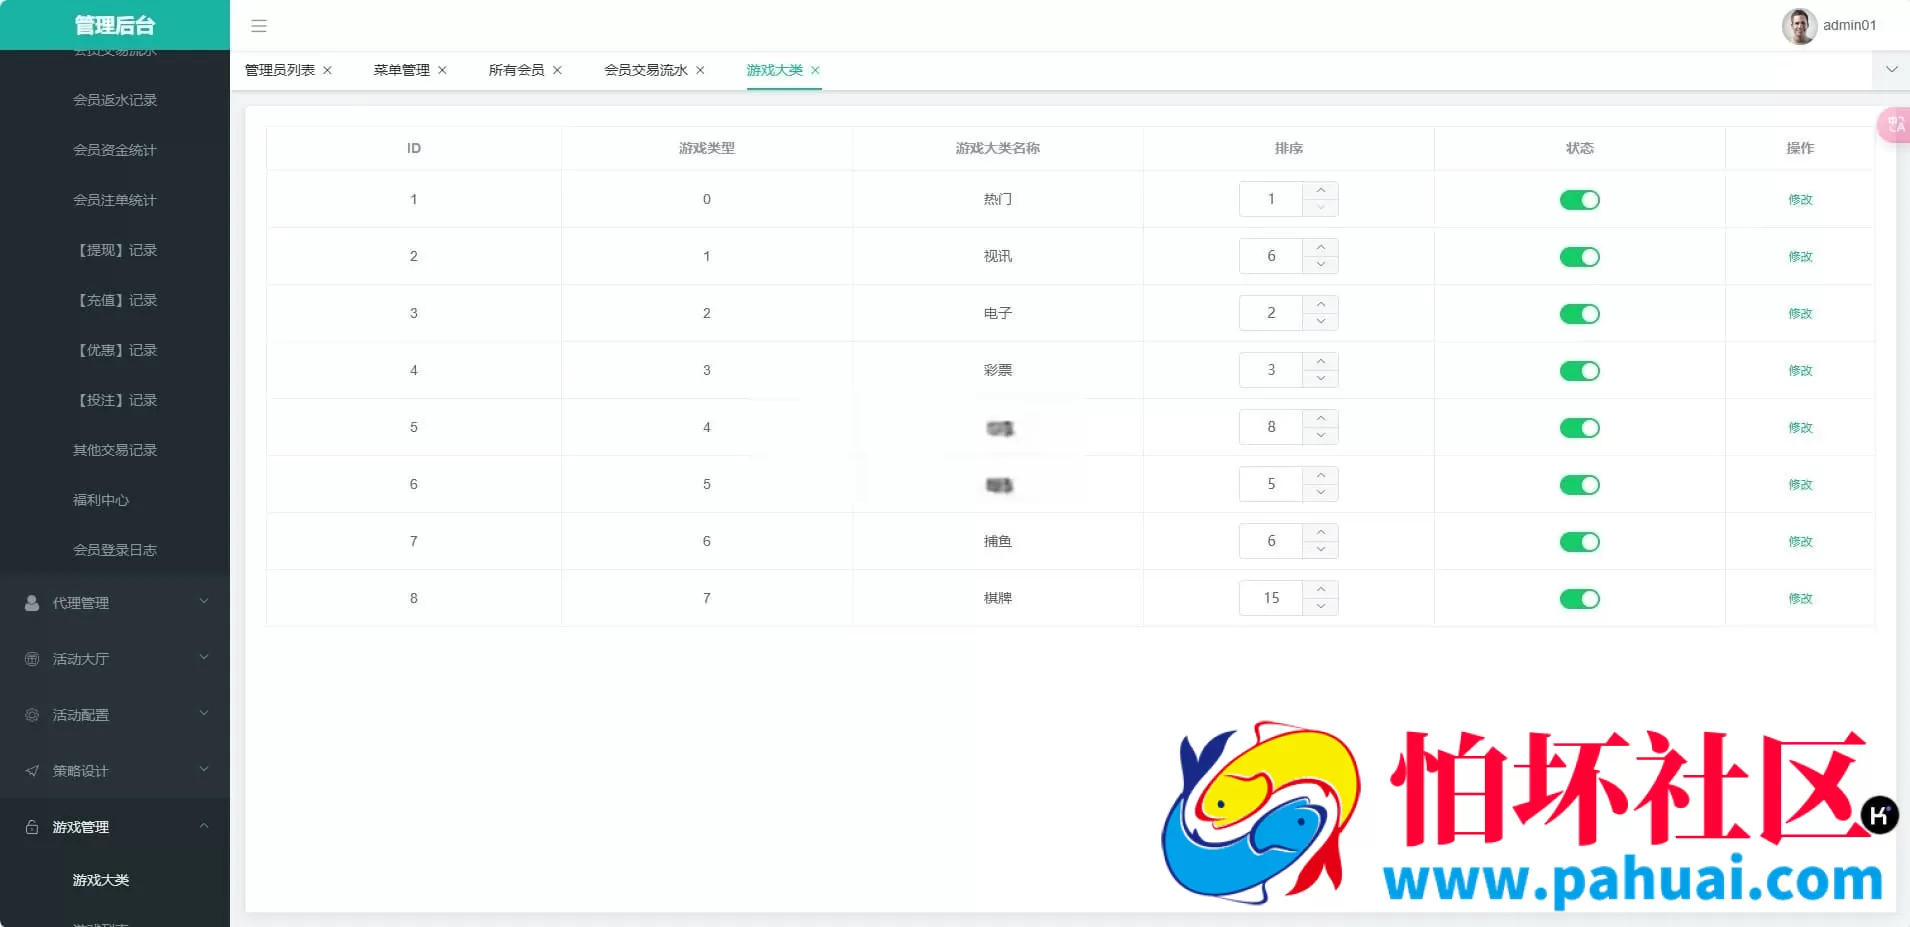The height and width of the screenshot is (927, 1910).
Task: Click the 代理管理 user icon
Action: (32, 603)
